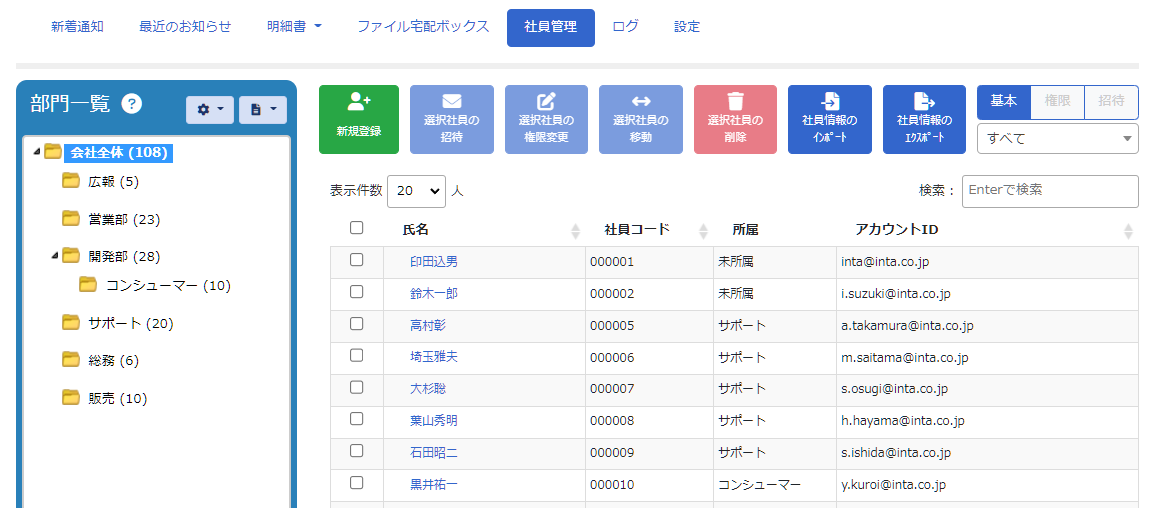Screen dimensions: 1155x508
Task: Toggle the select-all checkbox in table header
Action: pyautogui.click(x=357, y=228)
